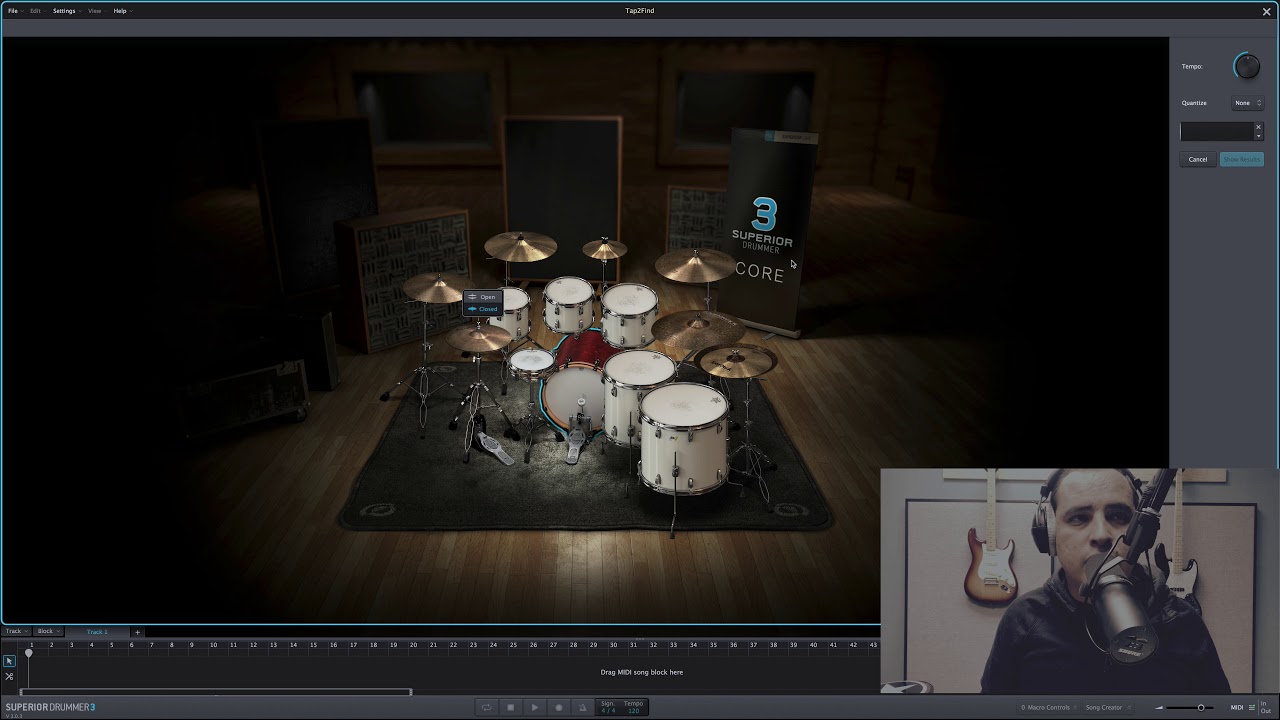Select Closed in hi-hat popup

coord(482,309)
